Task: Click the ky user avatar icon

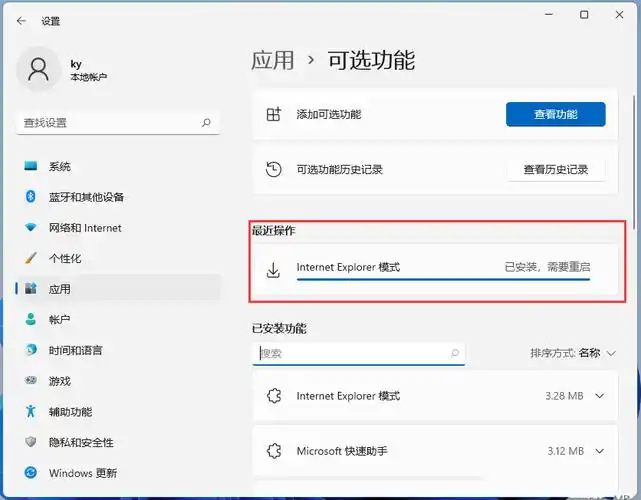Action: (x=39, y=69)
